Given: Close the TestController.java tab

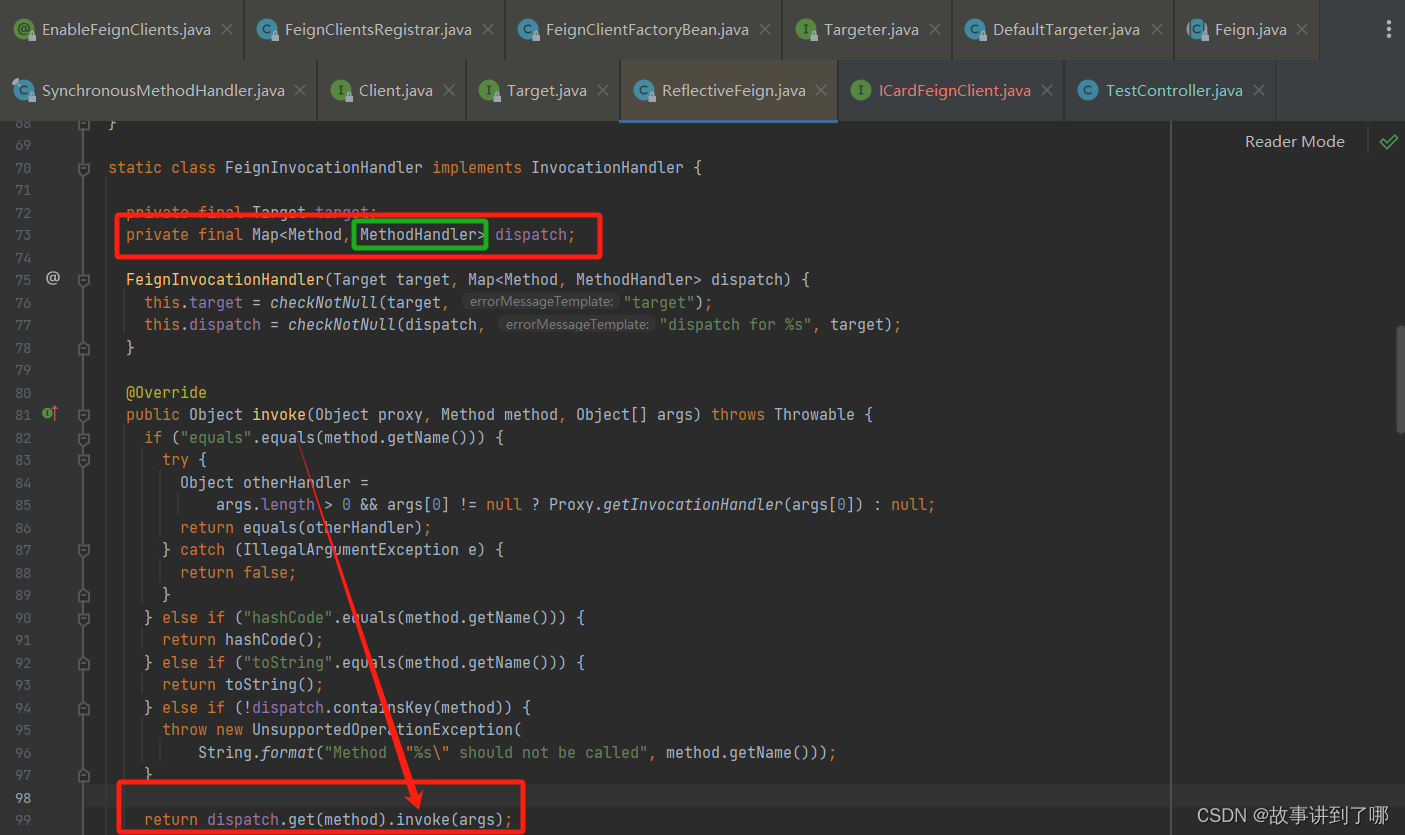Looking at the screenshot, I should pos(1258,90).
